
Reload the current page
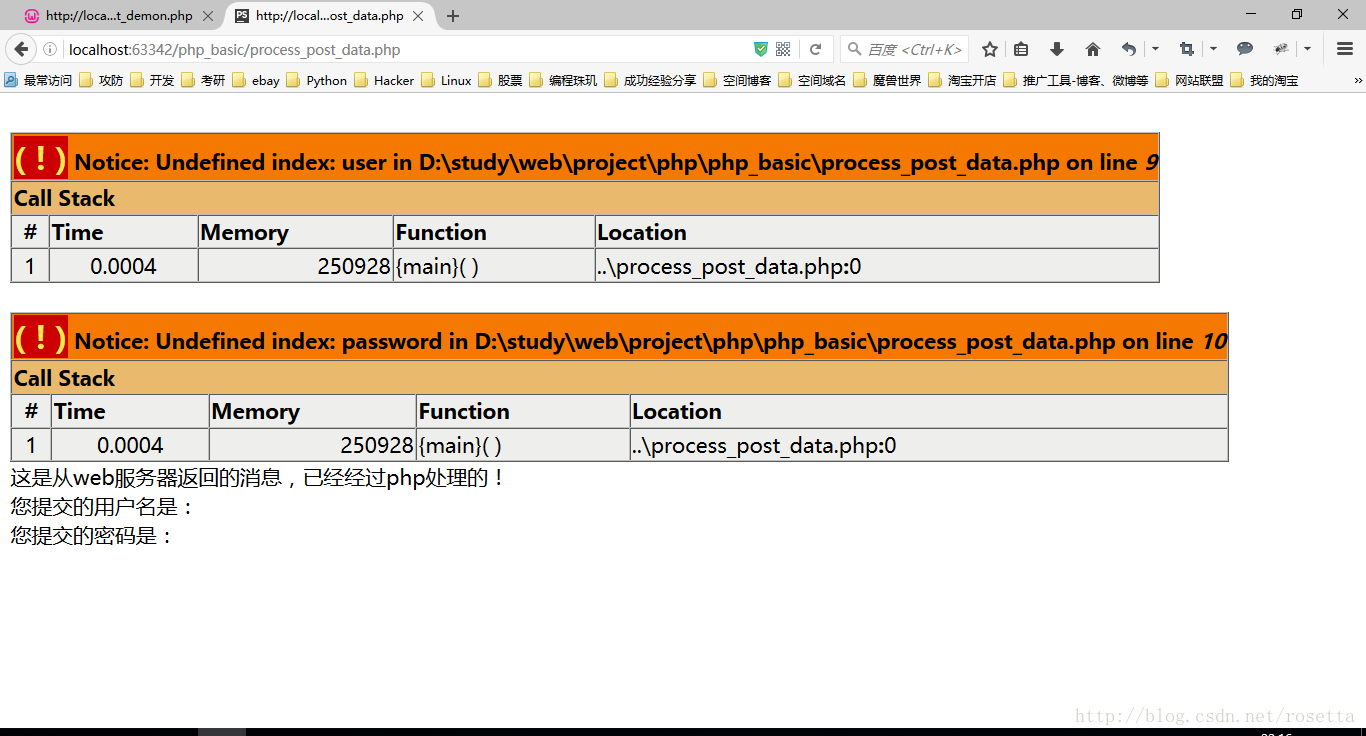[816, 49]
